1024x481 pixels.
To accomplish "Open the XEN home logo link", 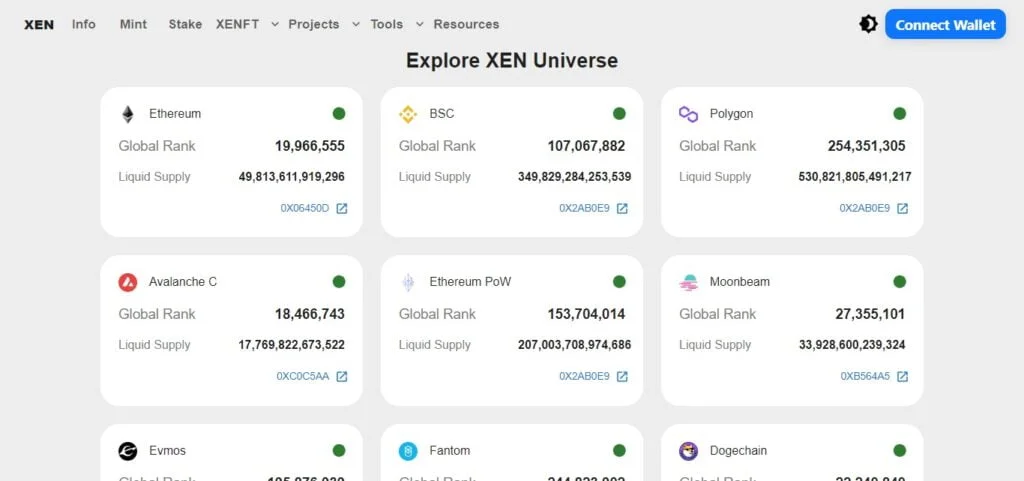I will (39, 25).
